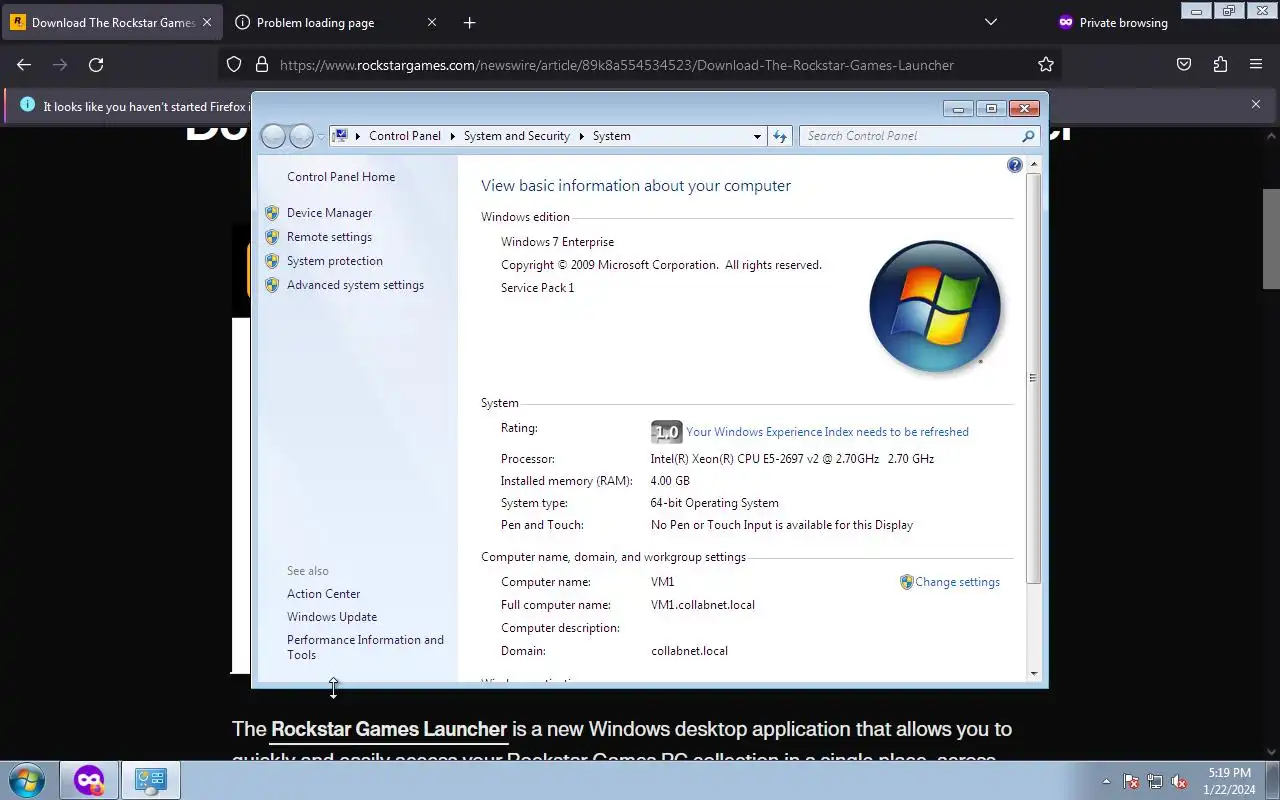Open a new Firefox tab
This screenshot has width=1280, height=800.
[x=470, y=22]
